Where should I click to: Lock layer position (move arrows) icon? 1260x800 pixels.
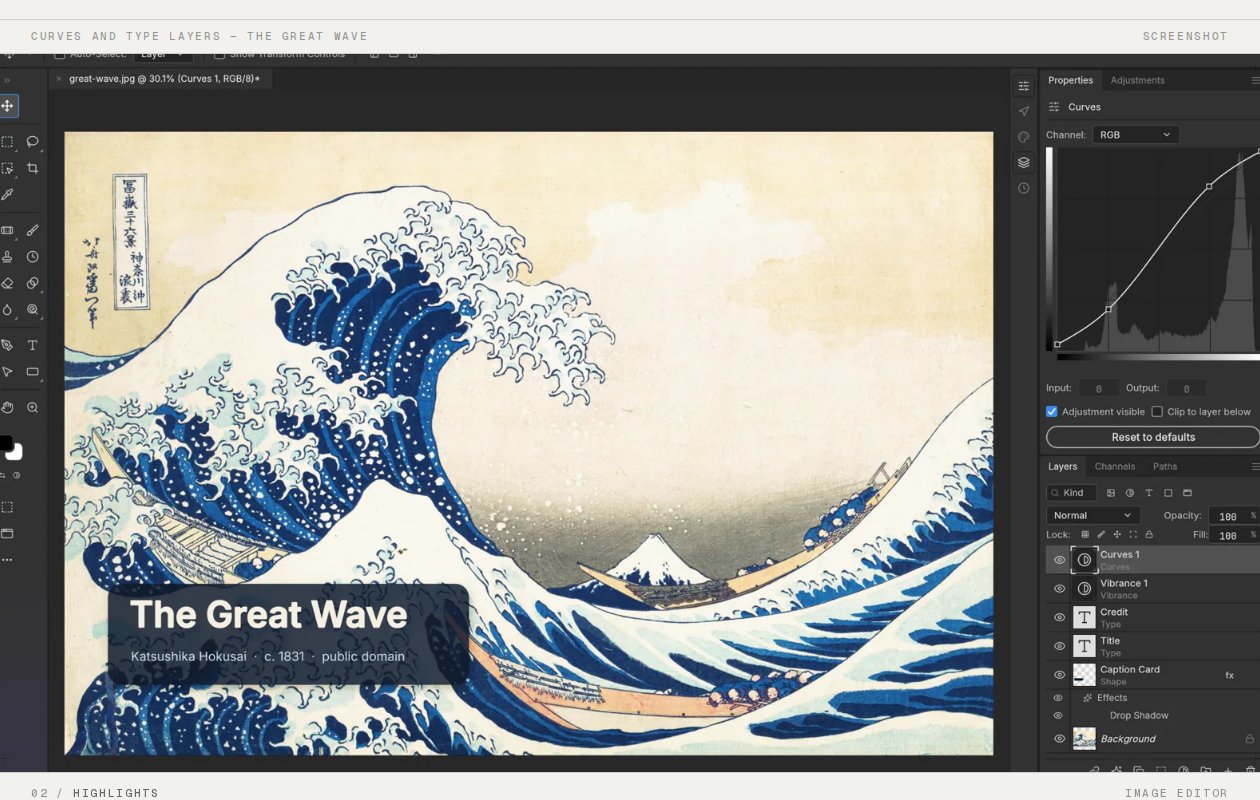click(1117, 534)
